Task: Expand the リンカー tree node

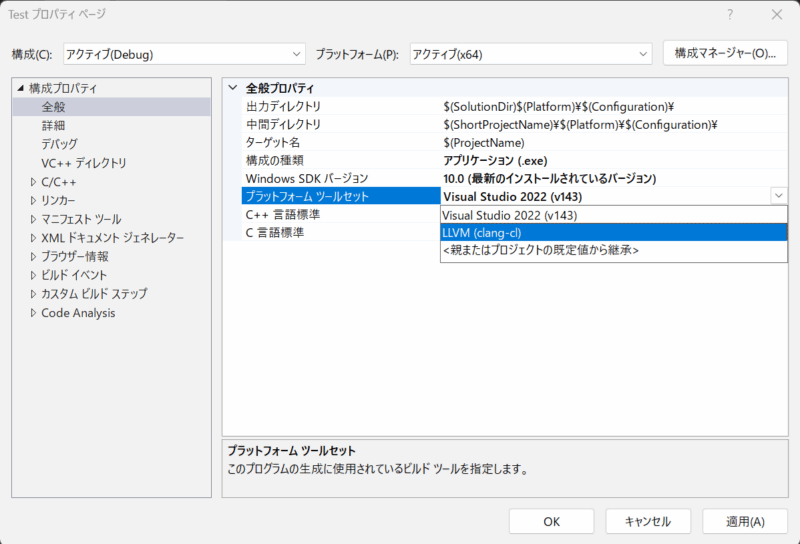Action: click(x=33, y=200)
